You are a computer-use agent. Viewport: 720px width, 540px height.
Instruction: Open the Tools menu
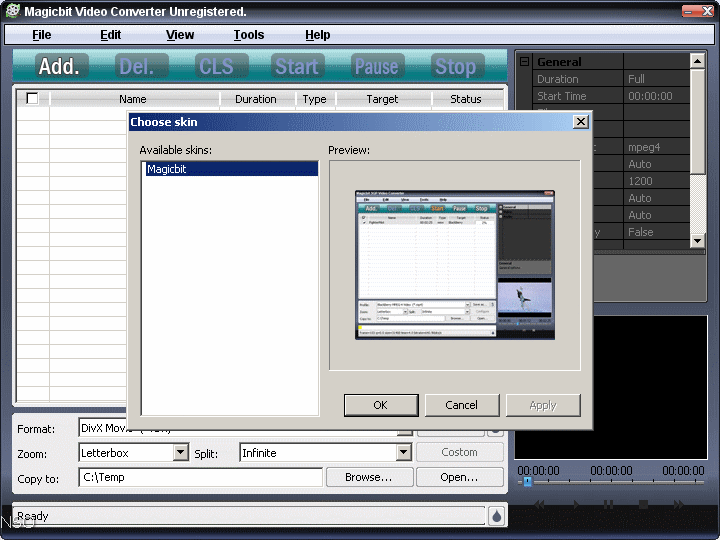point(248,35)
